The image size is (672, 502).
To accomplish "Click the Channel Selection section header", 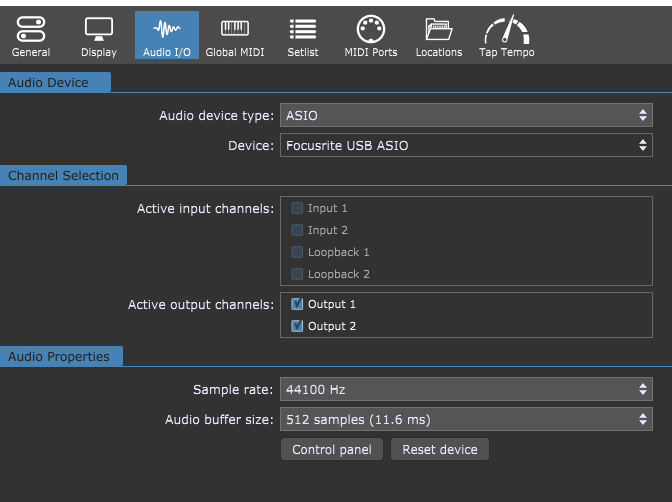I will [x=63, y=176].
